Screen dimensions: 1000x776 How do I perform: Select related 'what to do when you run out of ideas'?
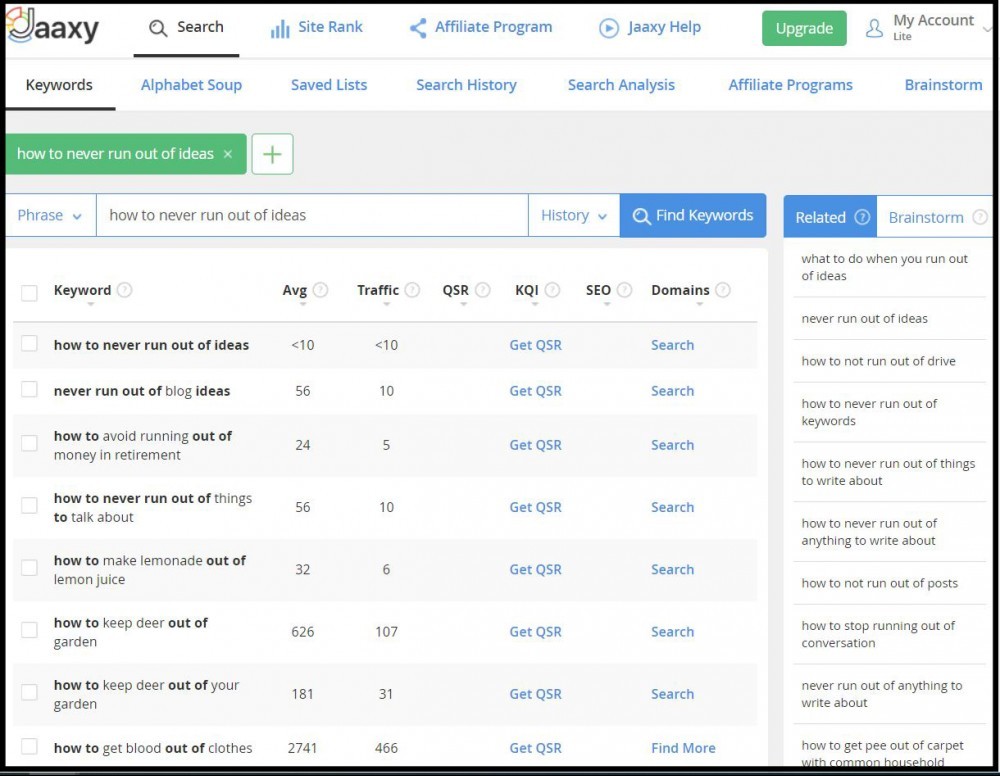(885, 267)
